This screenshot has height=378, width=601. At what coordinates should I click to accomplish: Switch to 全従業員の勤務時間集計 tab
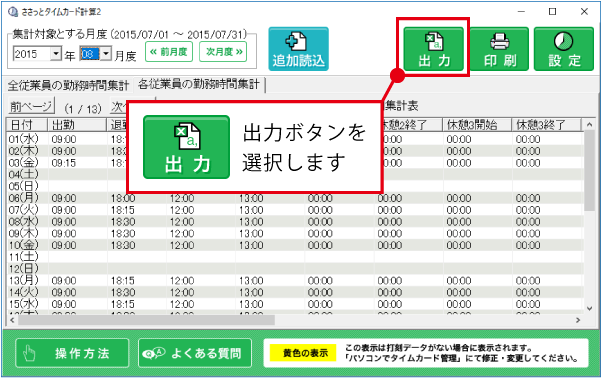(68, 85)
